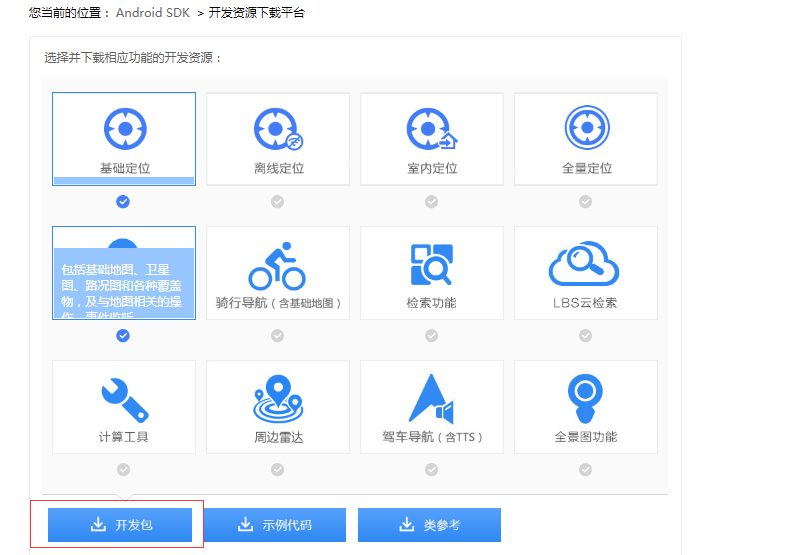Check the checkmark under 计算工具
Screen dimensions: 793x555
click(123, 470)
